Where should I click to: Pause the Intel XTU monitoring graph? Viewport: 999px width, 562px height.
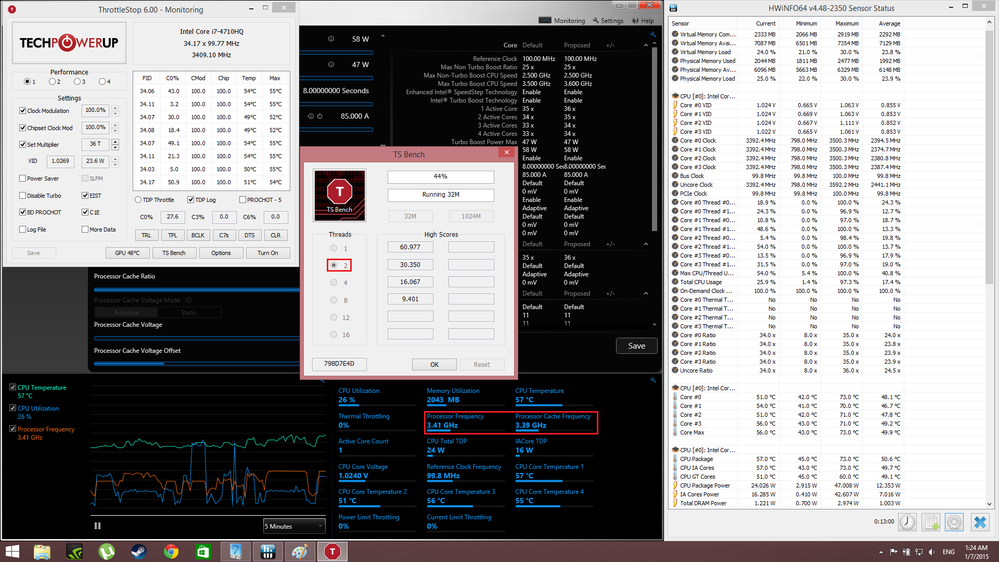(x=97, y=526)
